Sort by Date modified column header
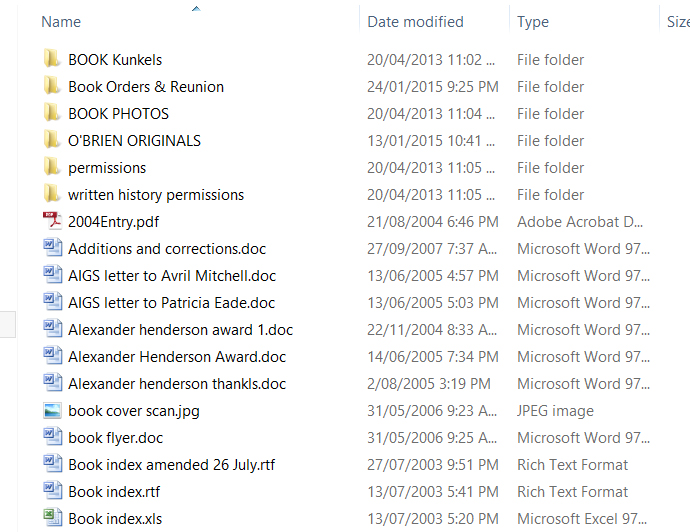690x532 pixels. pos(415,22)
